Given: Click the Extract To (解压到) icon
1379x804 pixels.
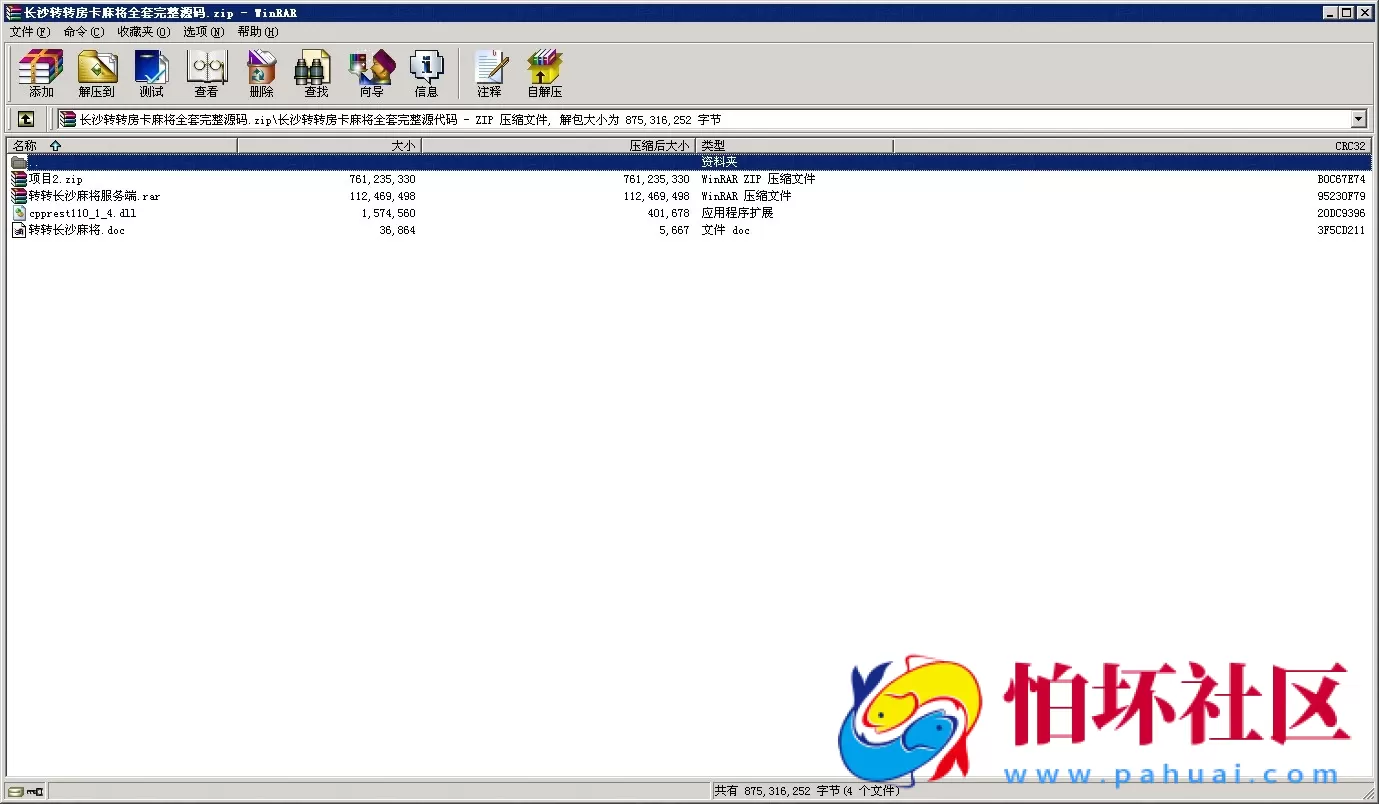Looking at the screenshot, I should tap(97, 74).
